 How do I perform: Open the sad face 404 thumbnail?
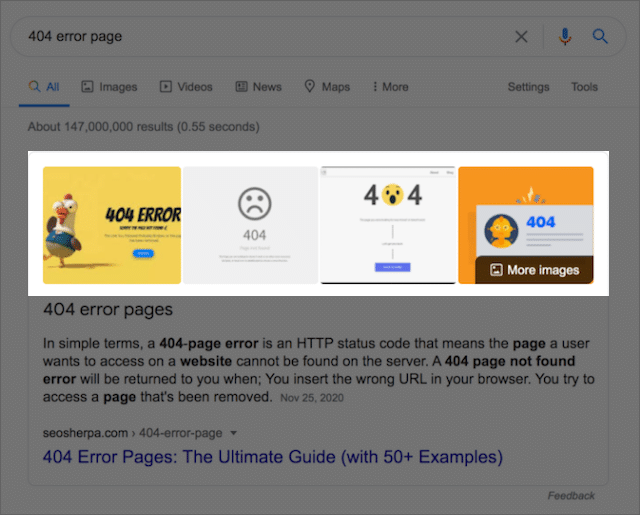click(x=250, y=225)
